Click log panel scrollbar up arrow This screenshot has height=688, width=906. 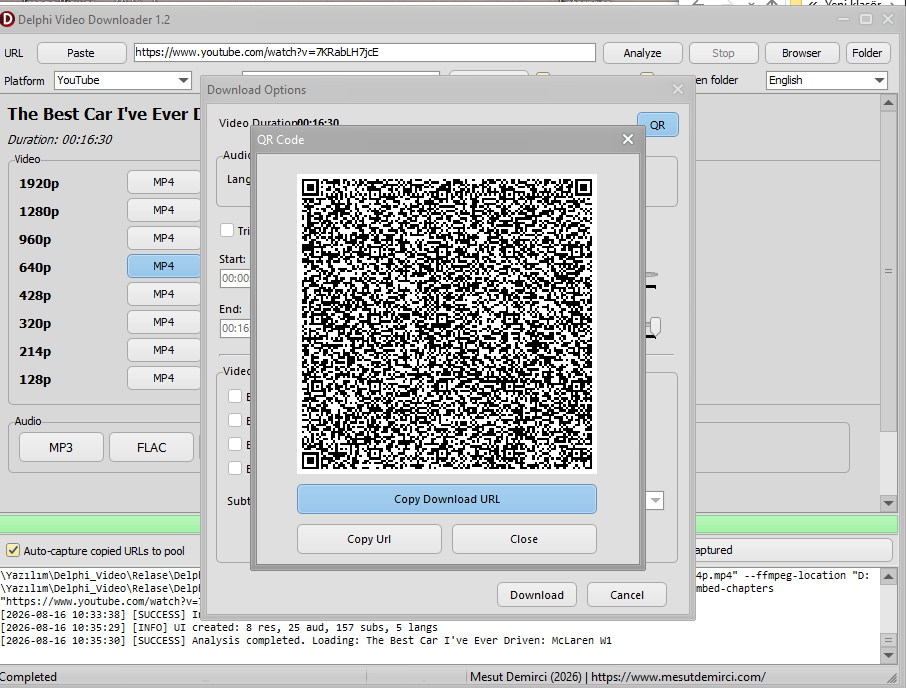(889, 576)
